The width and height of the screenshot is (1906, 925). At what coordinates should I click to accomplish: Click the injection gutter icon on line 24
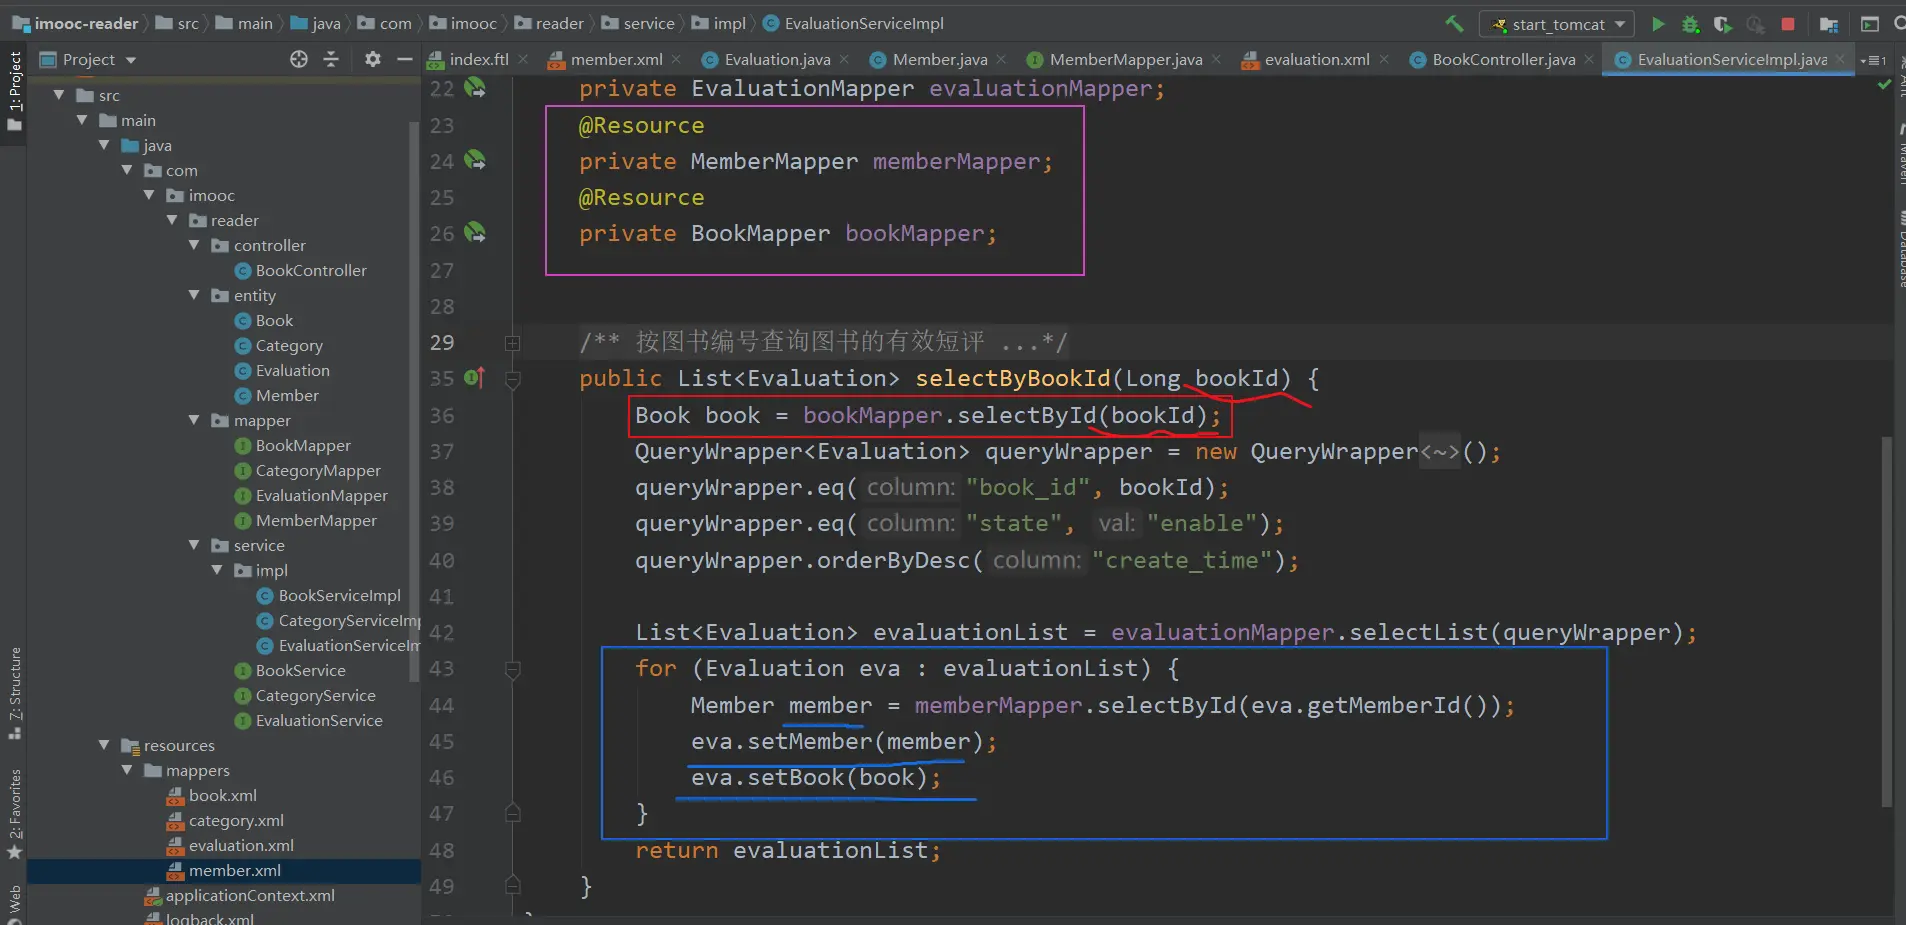tap(475, 160)
